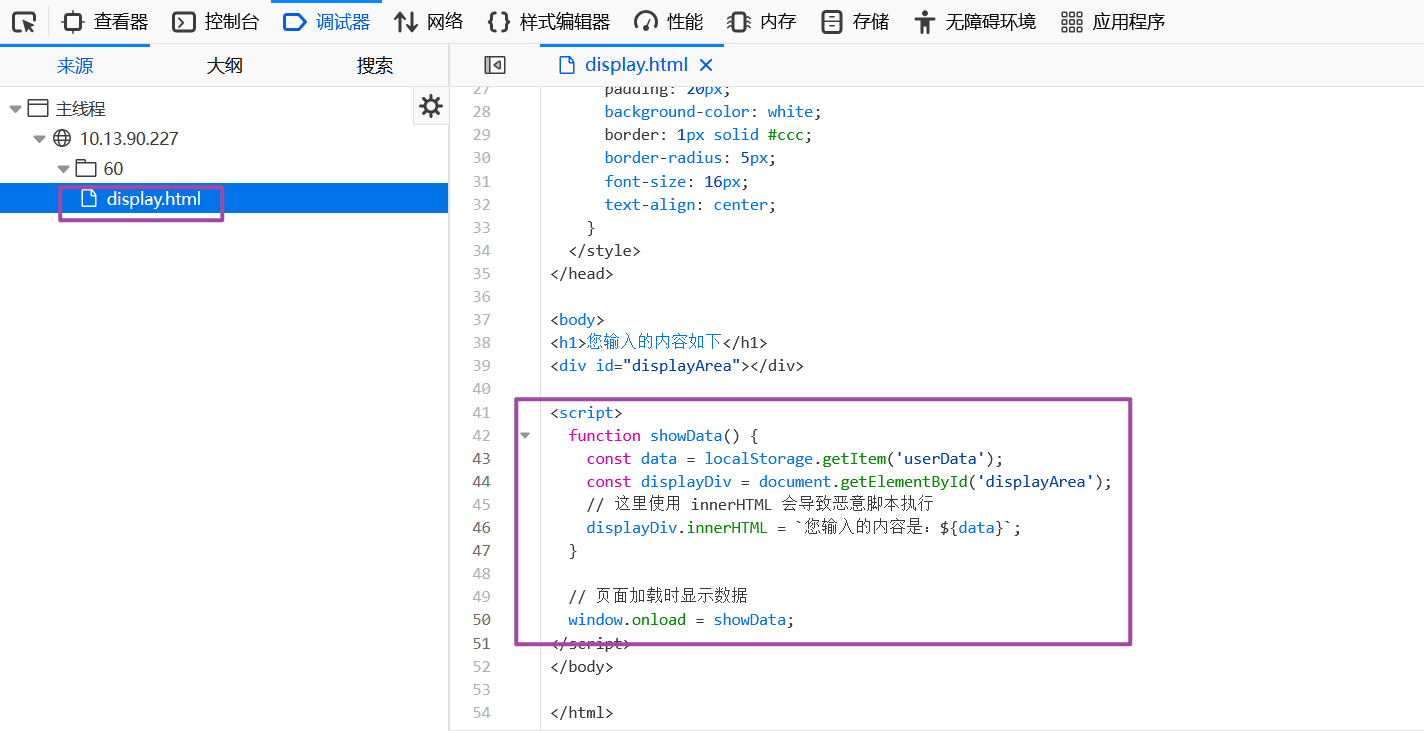Click innerHTML property on line 46
This screenshot has height=731, width=1424.
pos(727,528)
